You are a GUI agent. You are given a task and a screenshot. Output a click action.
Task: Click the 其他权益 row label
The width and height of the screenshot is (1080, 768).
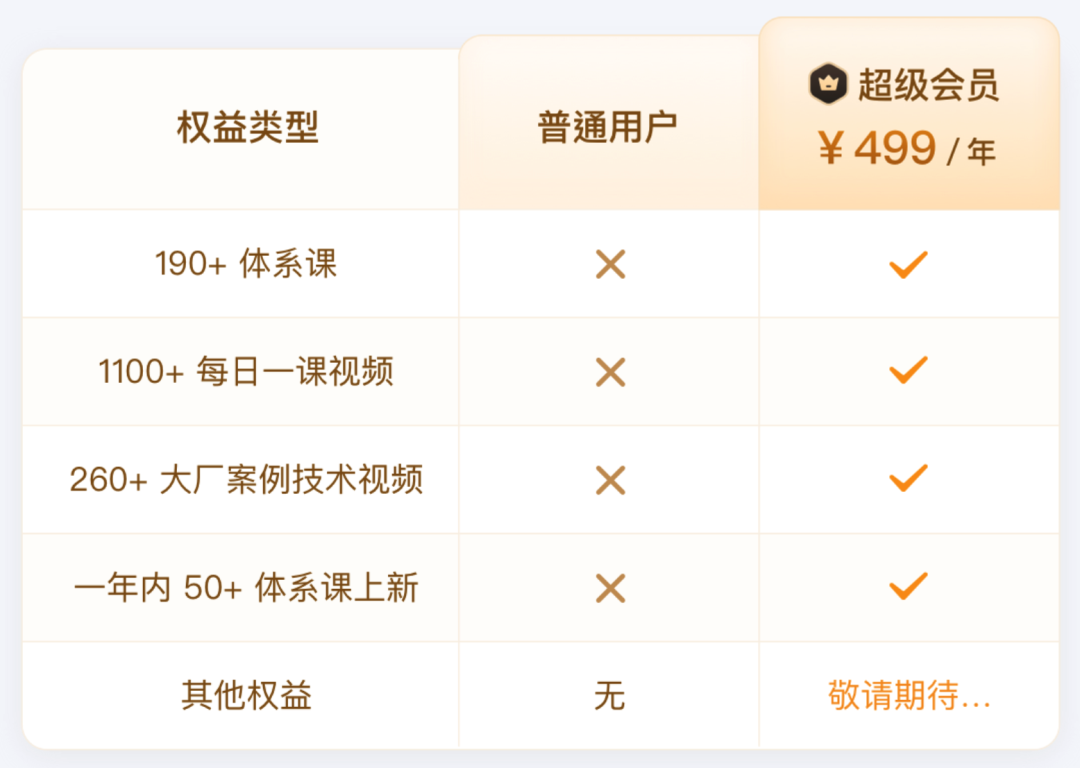[246, 696]
